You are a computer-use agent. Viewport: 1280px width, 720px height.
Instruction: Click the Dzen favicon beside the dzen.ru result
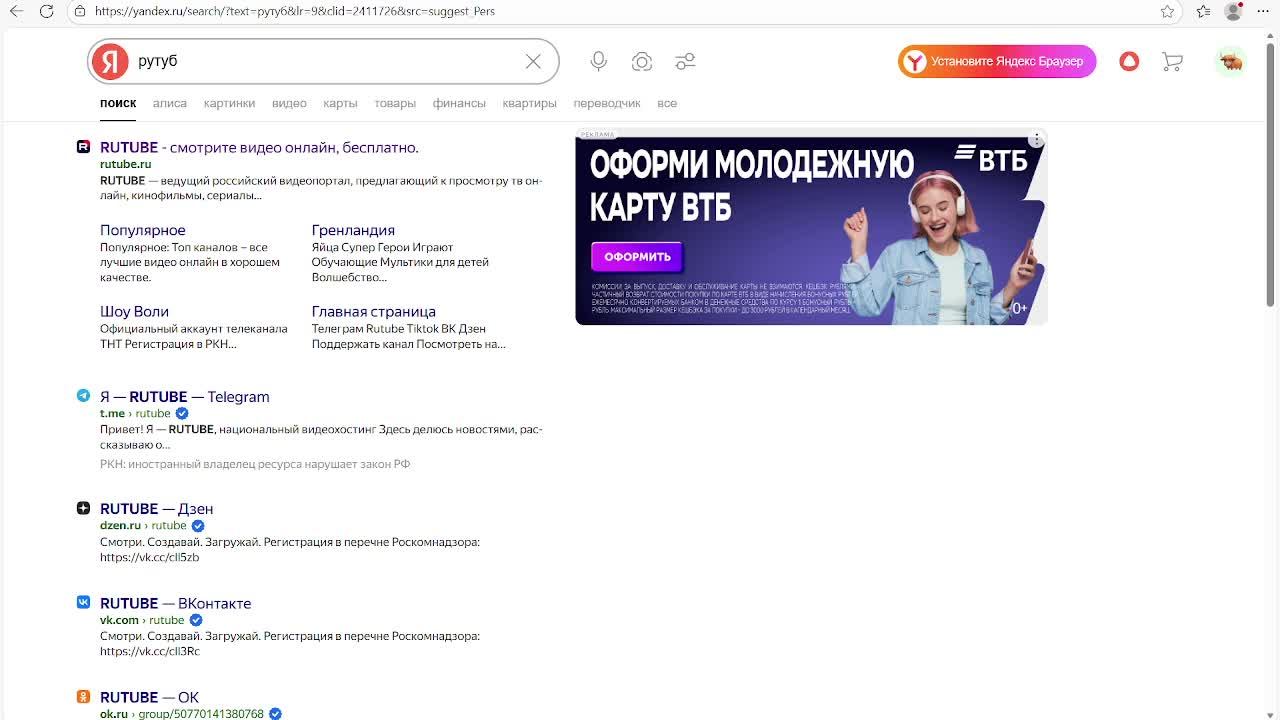pos(83,508)
